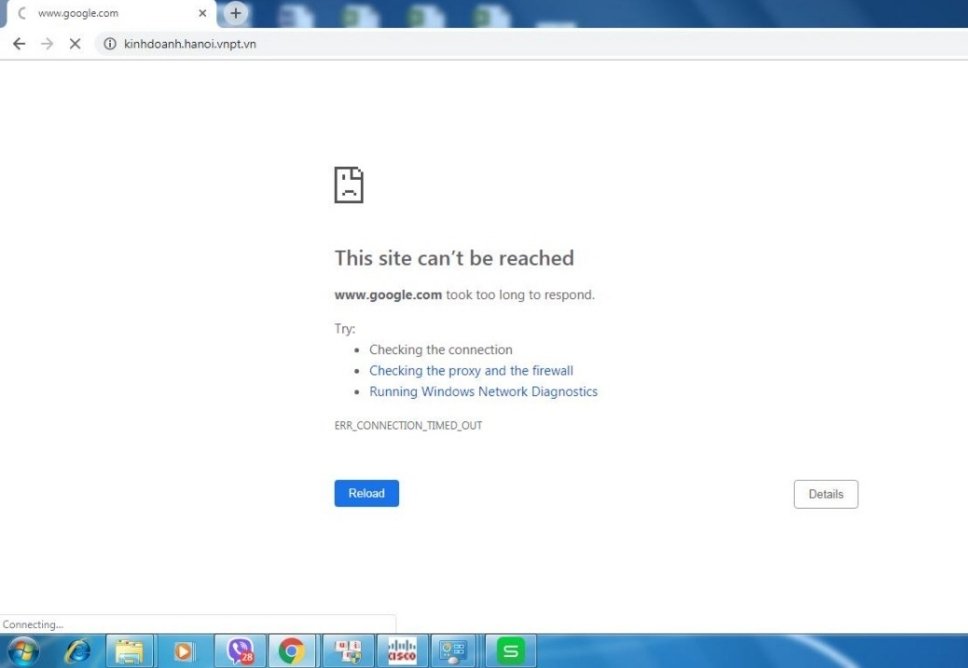The image size is (968, 668).
Task: Open Windows Explorer folder in taskbar
Action: click(x=129, y=651)
